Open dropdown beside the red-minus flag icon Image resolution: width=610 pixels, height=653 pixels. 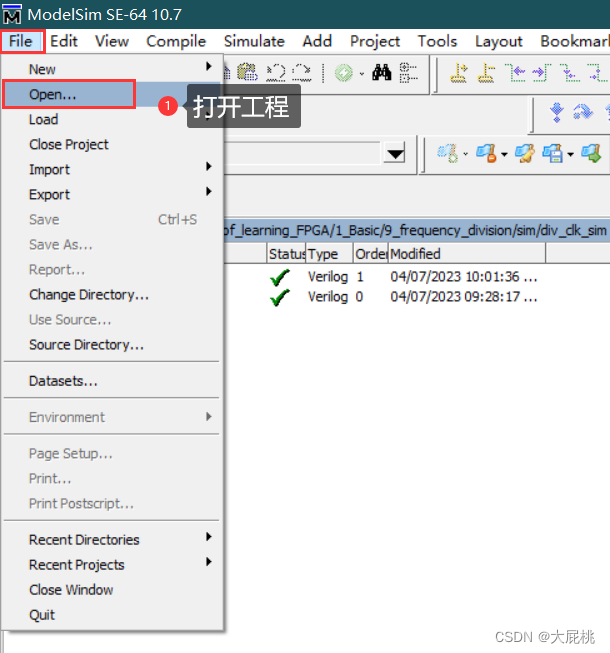point(504,155)
